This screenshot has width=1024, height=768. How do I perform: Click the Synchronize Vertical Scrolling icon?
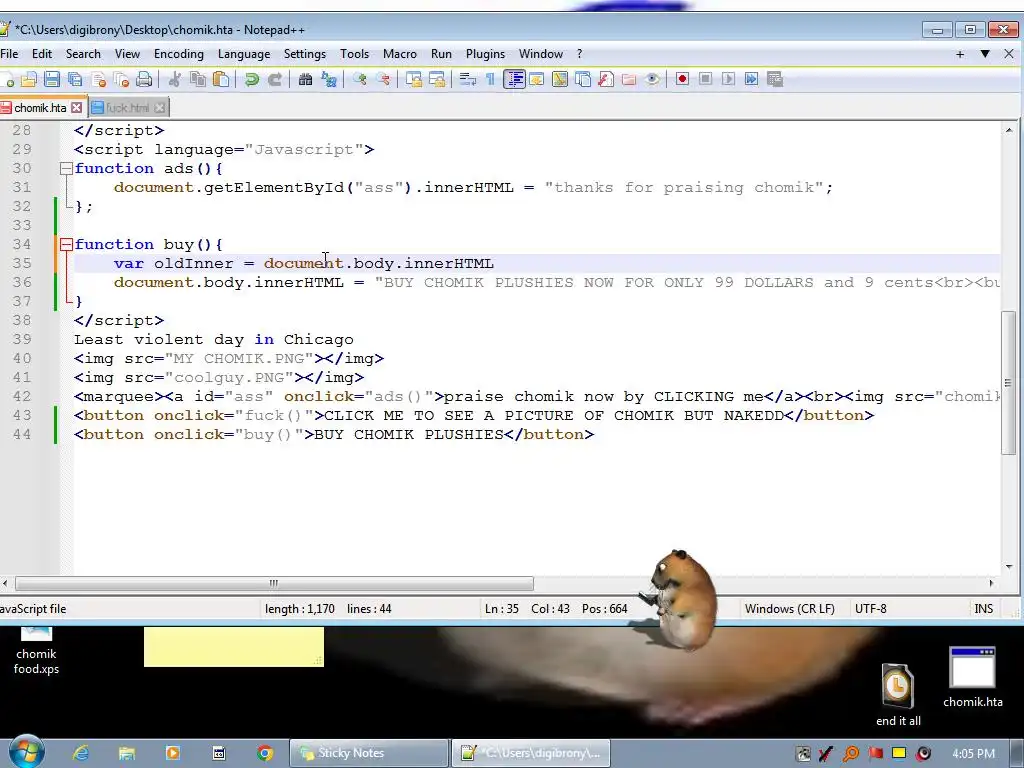pyautogui.click(x=413, y=80)
